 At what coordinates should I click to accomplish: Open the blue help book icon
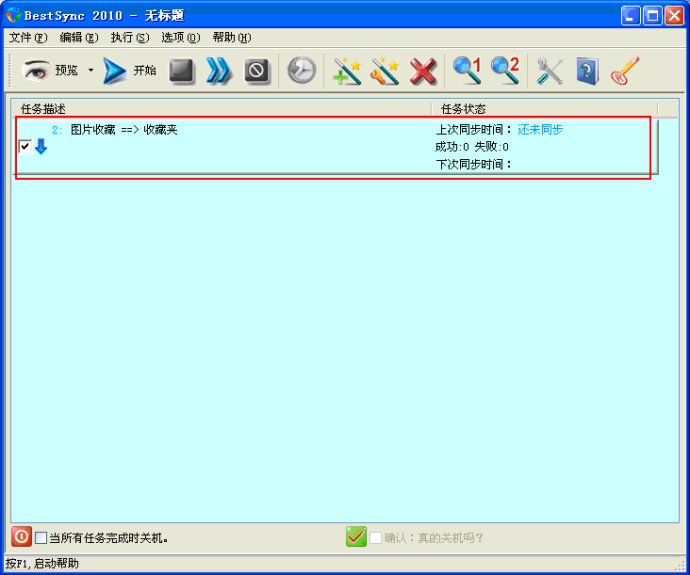[x=587, y=70]
